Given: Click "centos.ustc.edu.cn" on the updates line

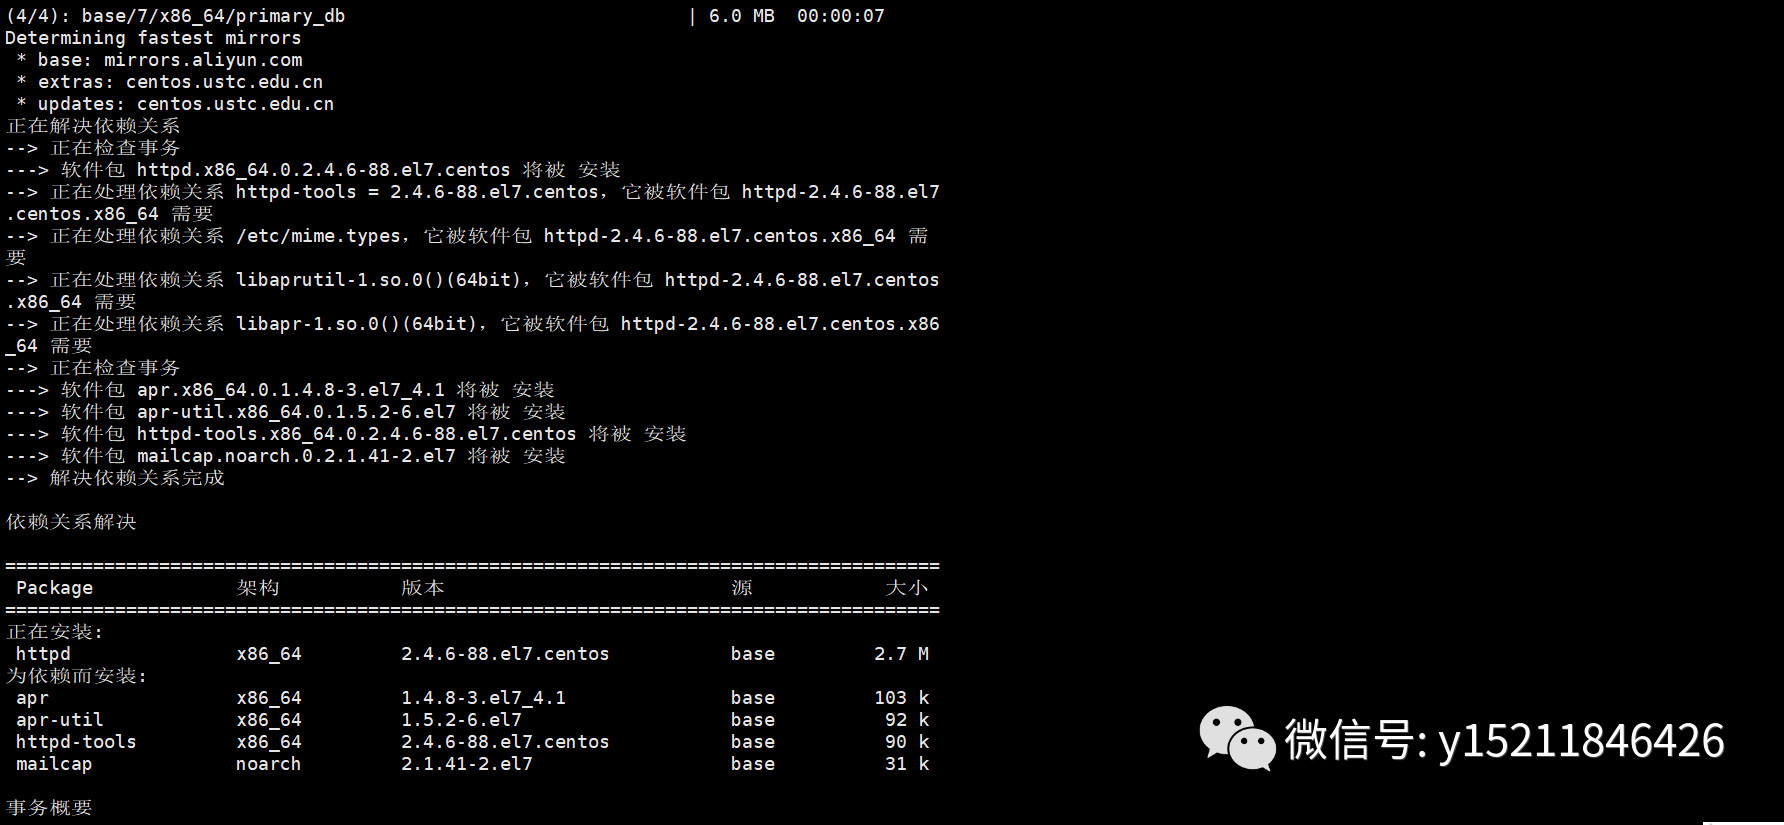Looking at the screenshot, I should tap(236, 104).
